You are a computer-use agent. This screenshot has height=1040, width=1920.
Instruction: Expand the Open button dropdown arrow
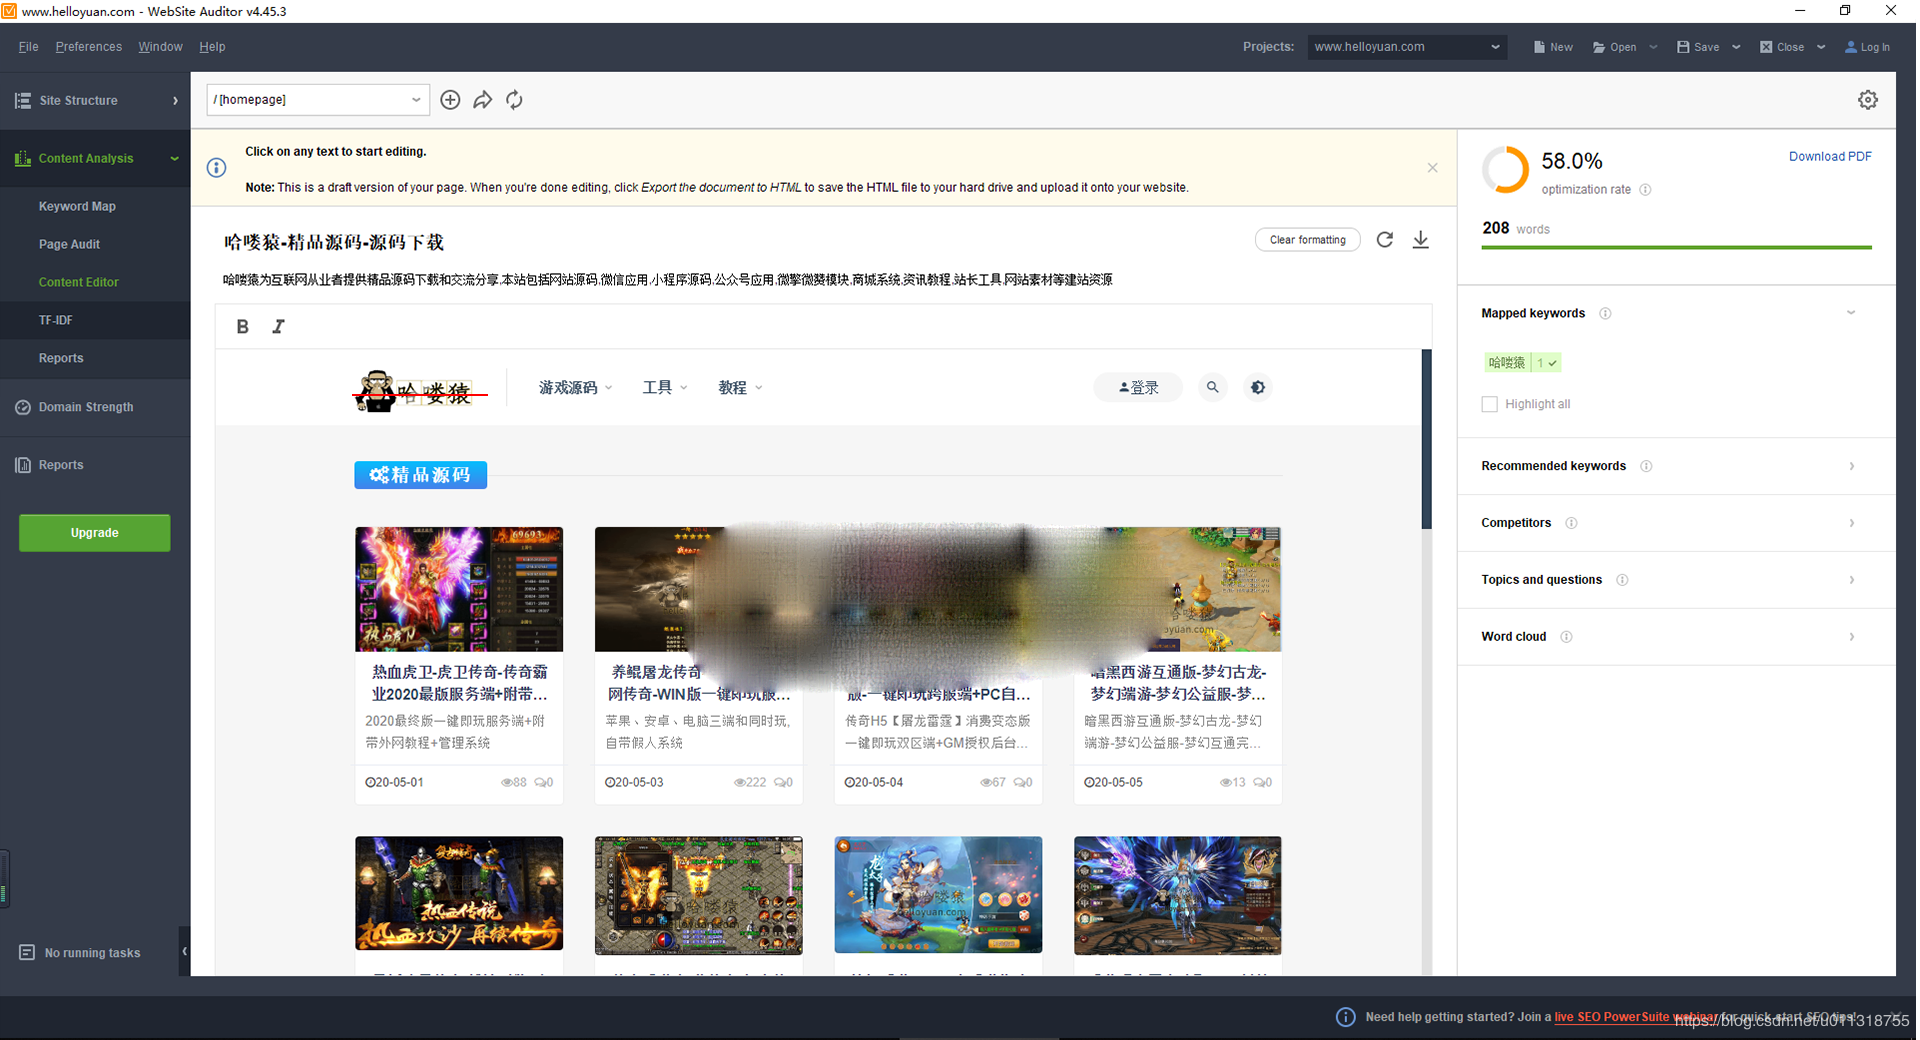point(1653,47)
